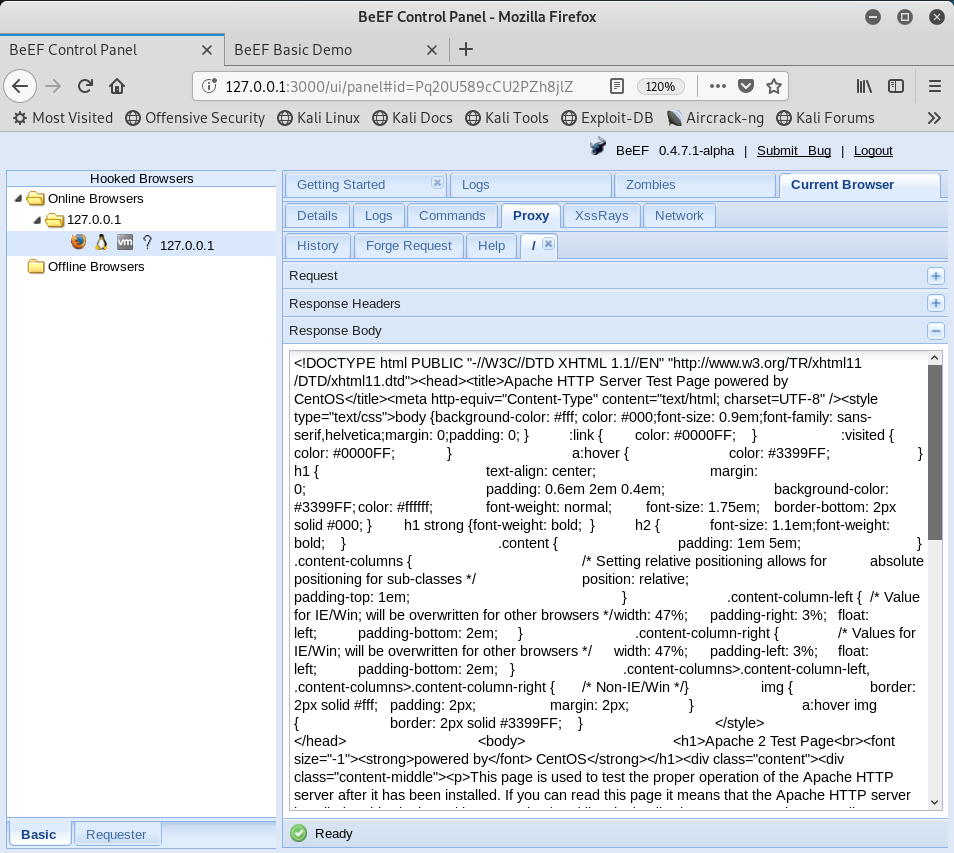Open the Kali Tools bookmark

507,118
